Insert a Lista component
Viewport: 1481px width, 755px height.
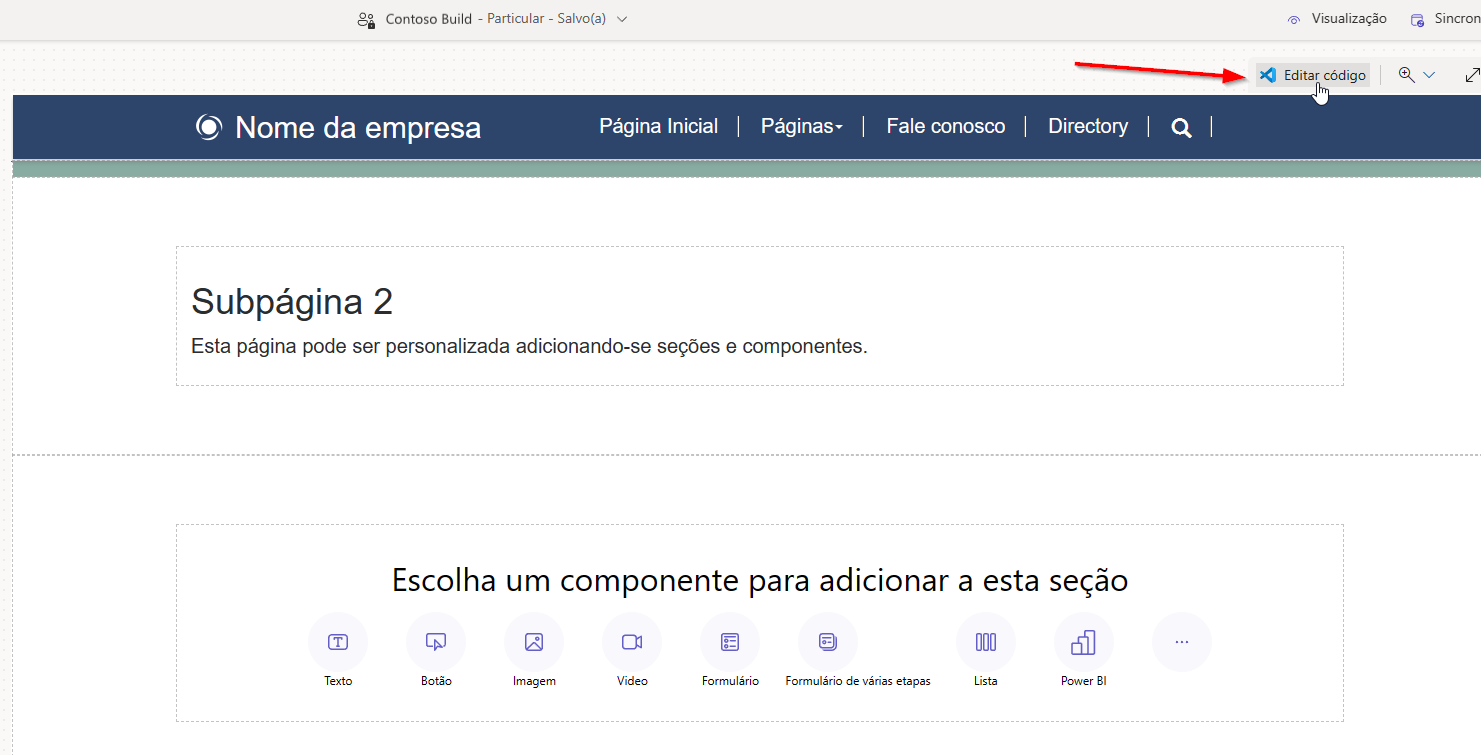985,642
